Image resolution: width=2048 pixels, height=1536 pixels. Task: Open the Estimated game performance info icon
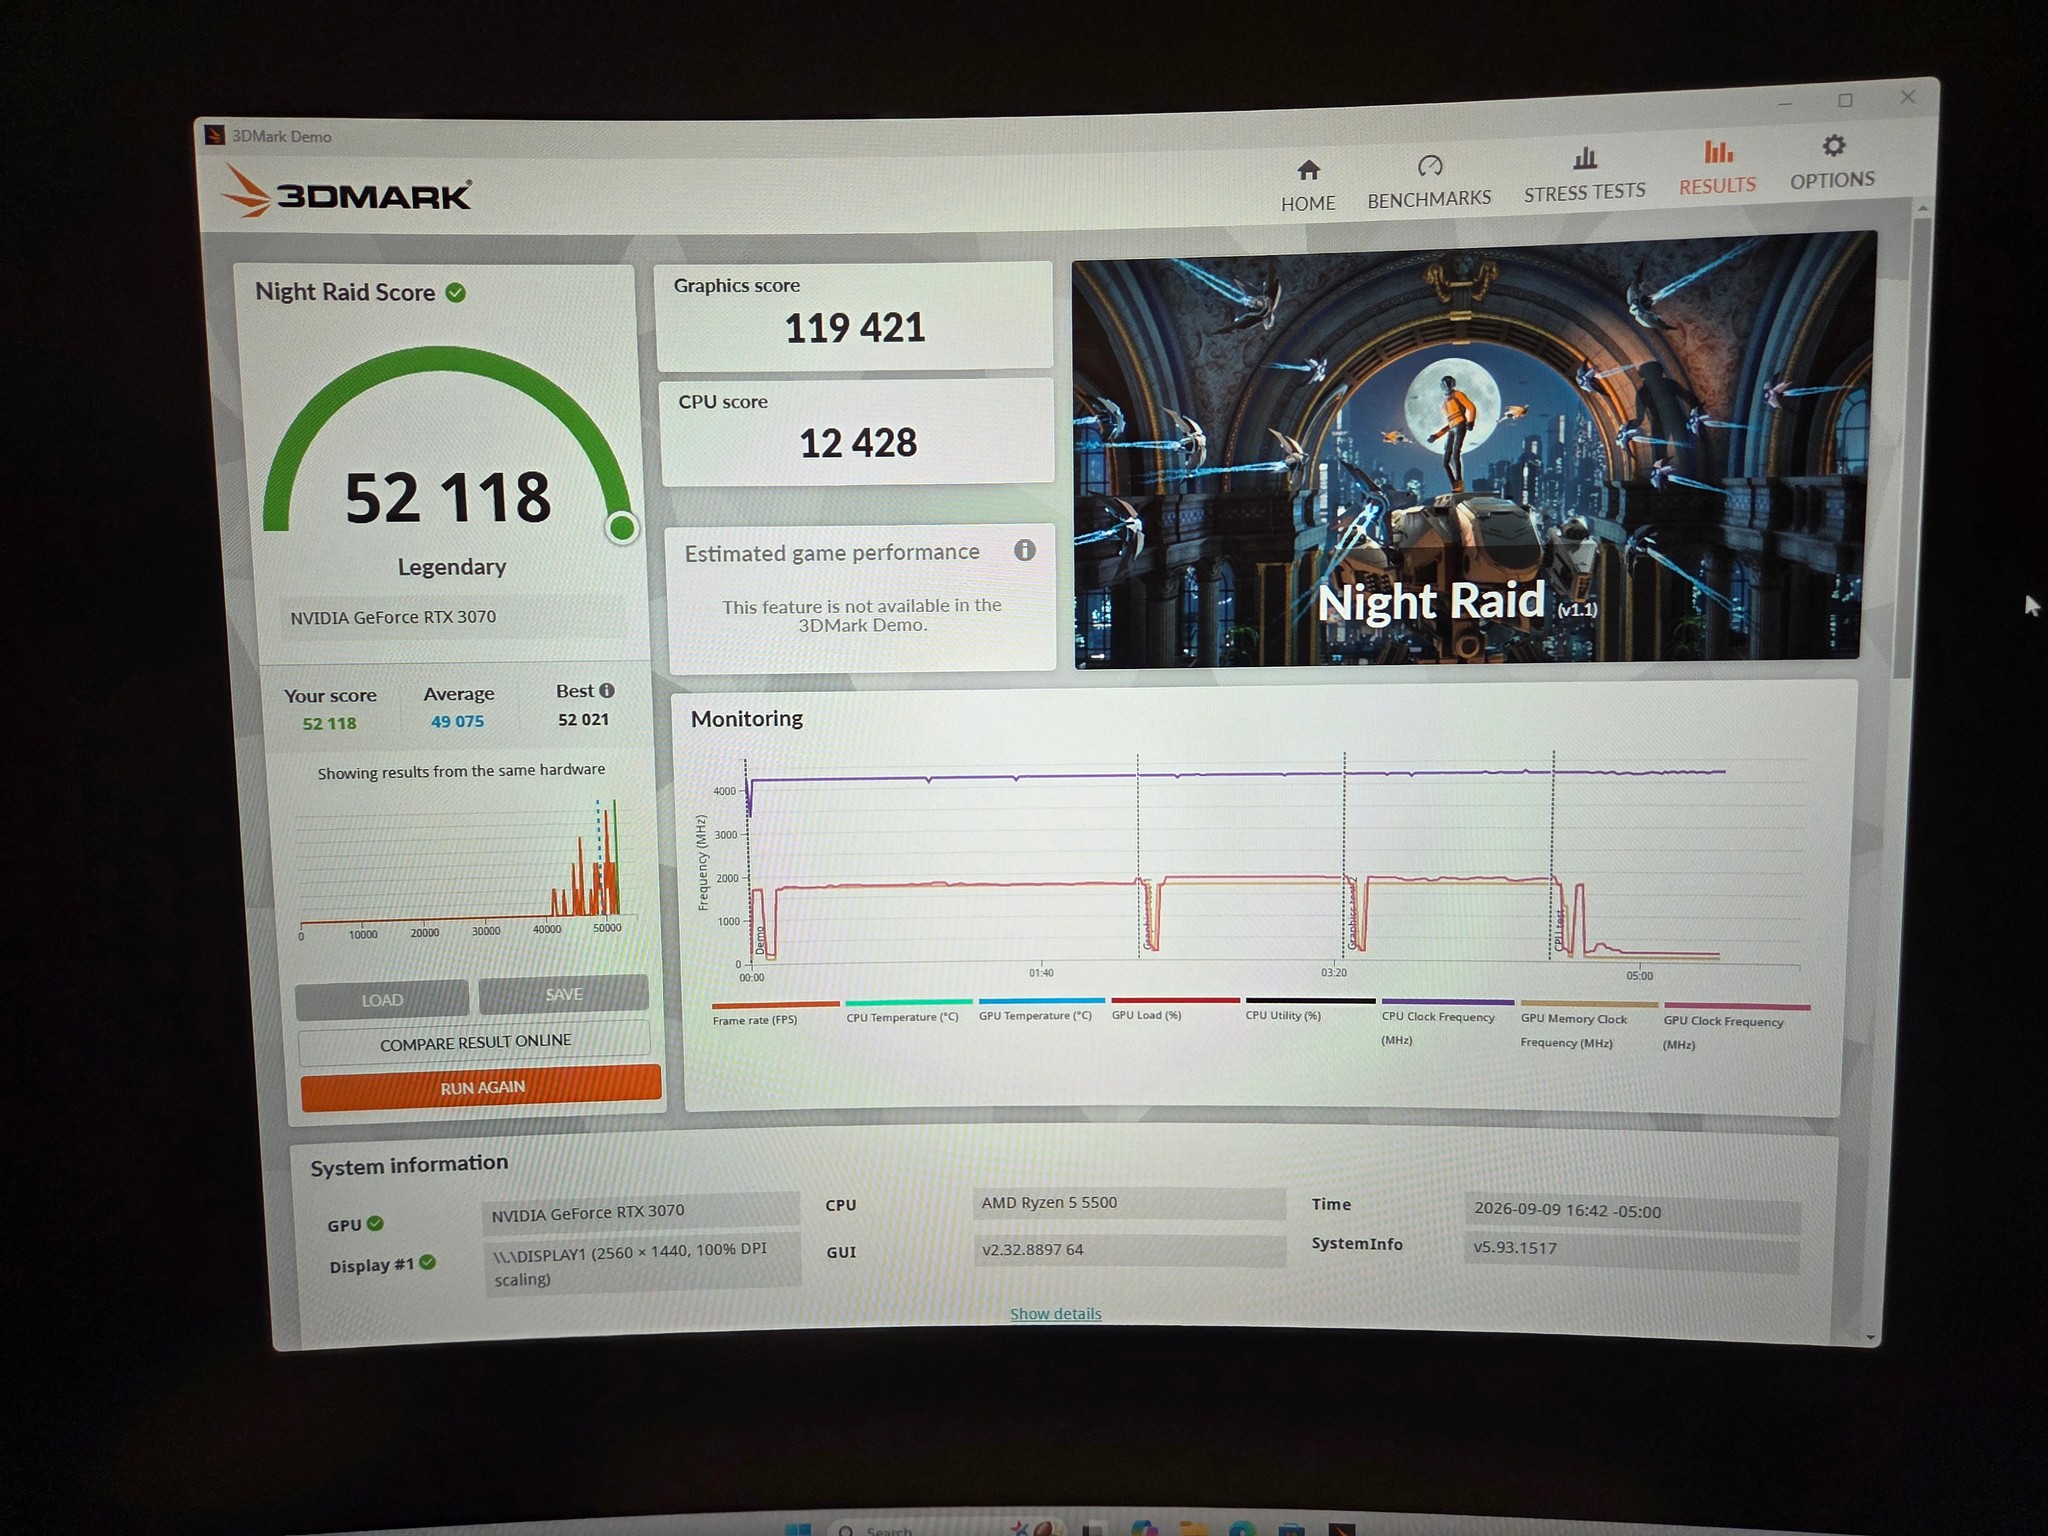click(1024, 550)
